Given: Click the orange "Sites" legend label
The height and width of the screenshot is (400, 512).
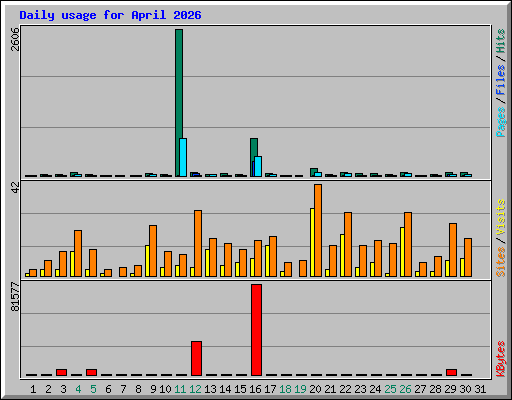Looking at the screenshot, I should tap(501, 262).
